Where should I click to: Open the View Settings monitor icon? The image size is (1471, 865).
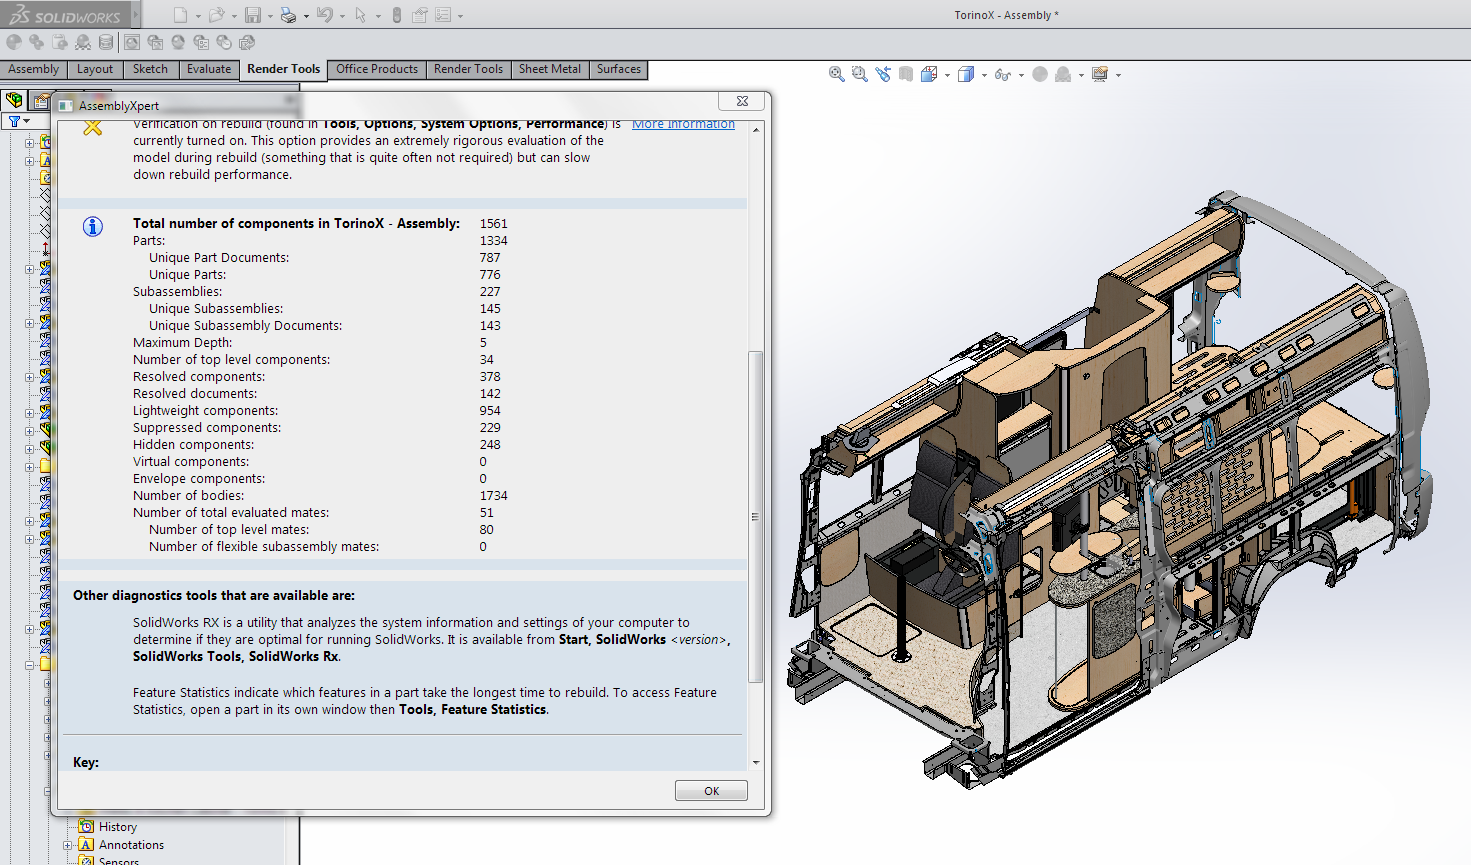pos(1100,74)
